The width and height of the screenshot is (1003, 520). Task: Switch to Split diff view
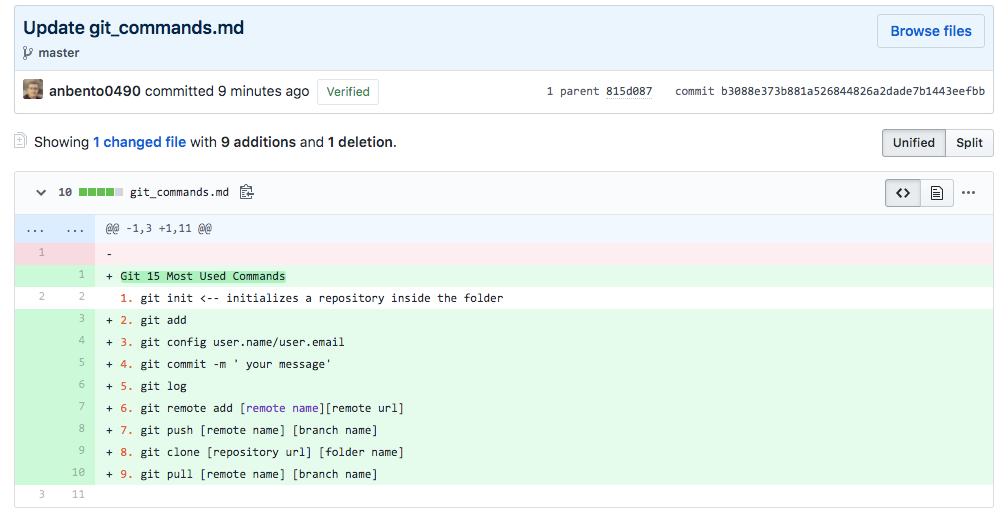tap(969, 143)
